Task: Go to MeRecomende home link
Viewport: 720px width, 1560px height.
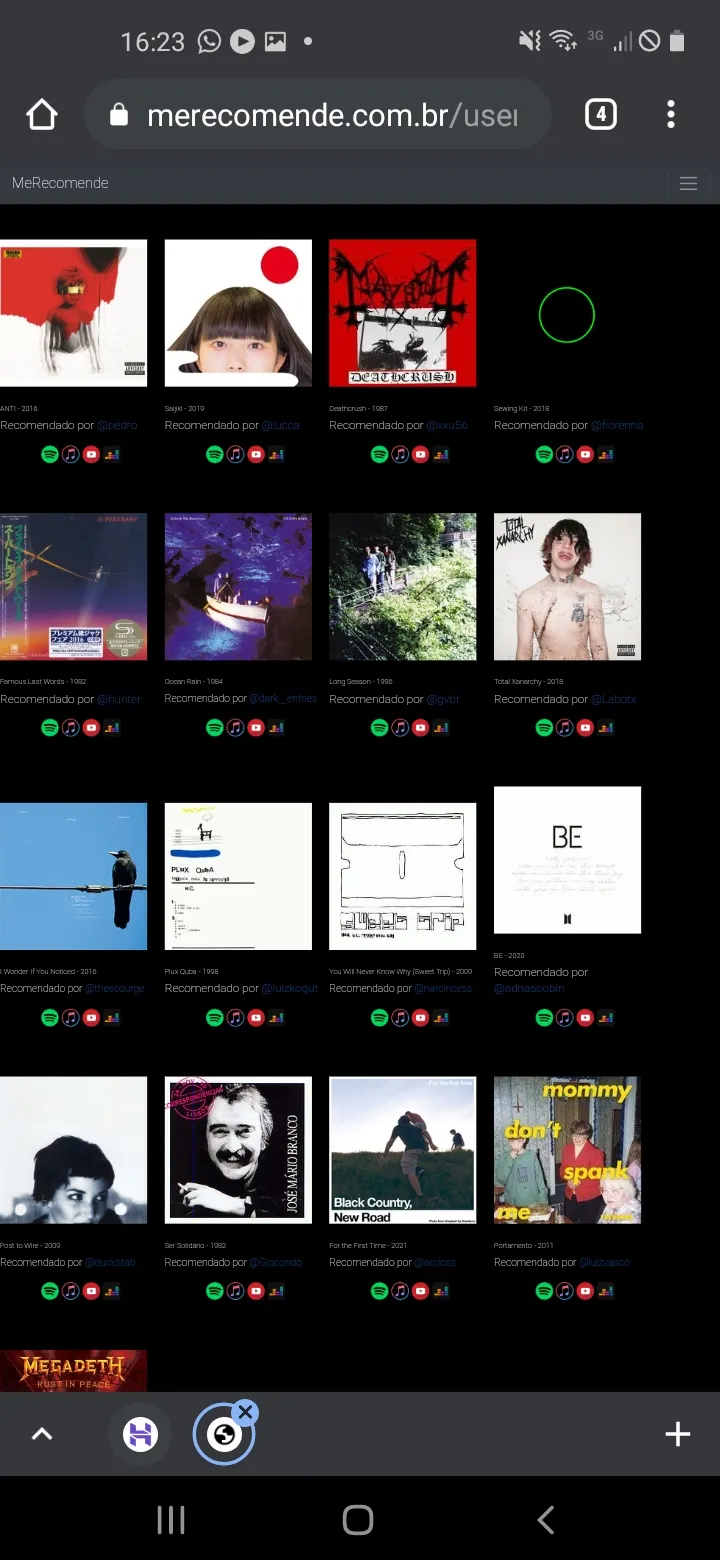Action: [x=60, y=183]
